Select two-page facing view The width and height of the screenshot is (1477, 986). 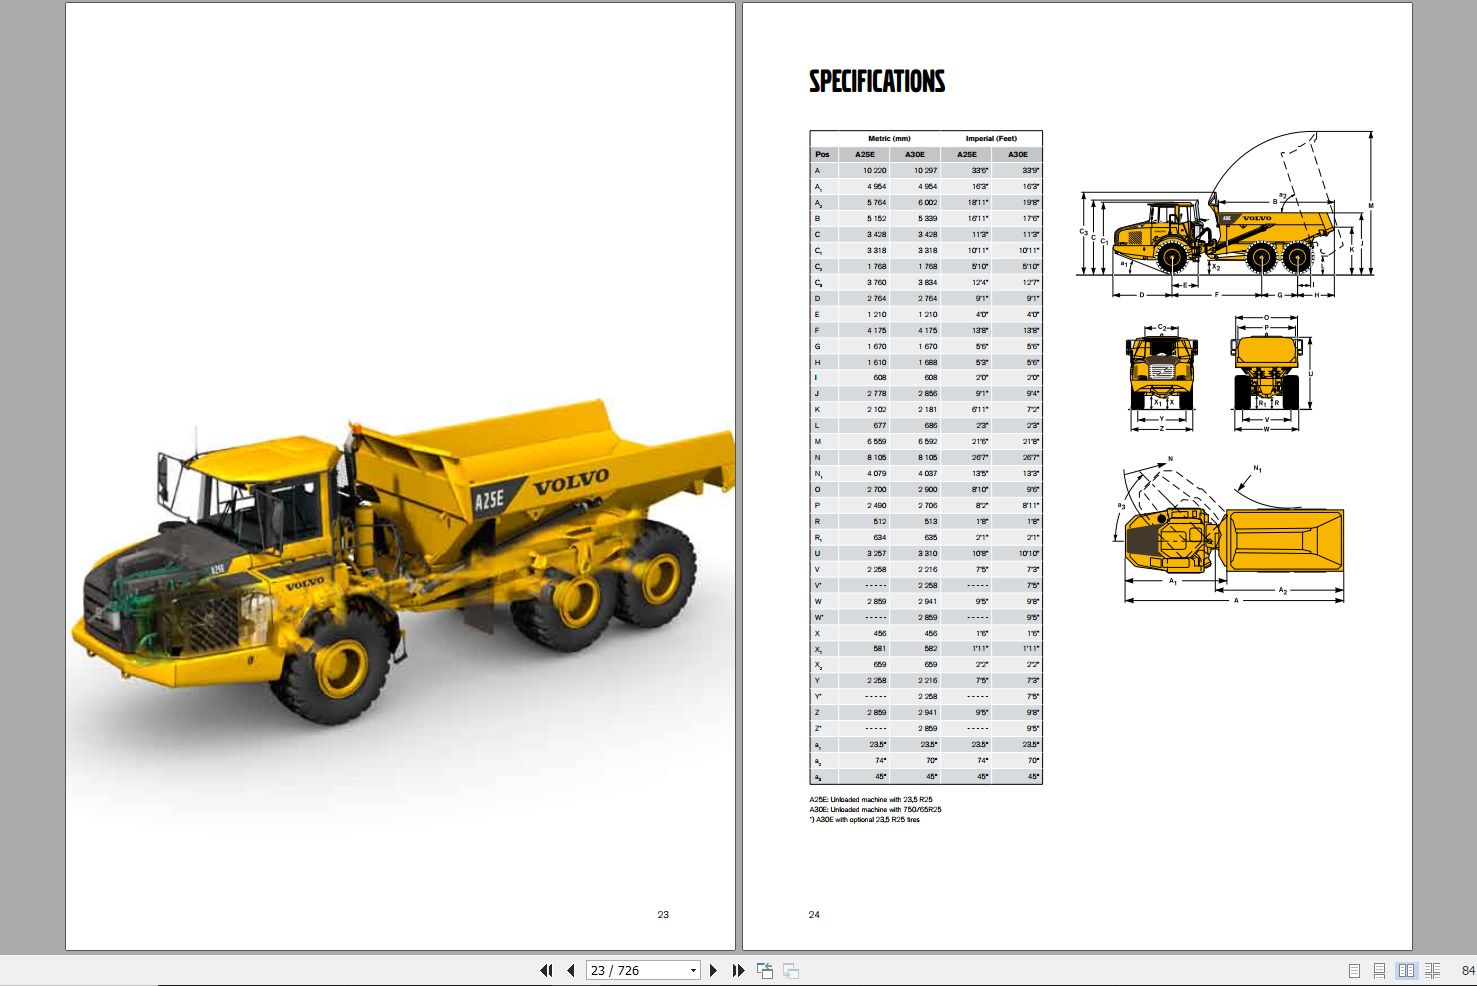tap(1407, 970)
